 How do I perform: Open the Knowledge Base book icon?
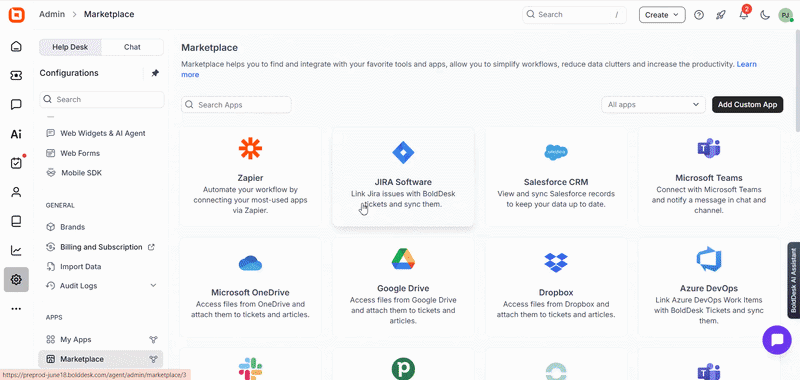(x=16, y=221)
